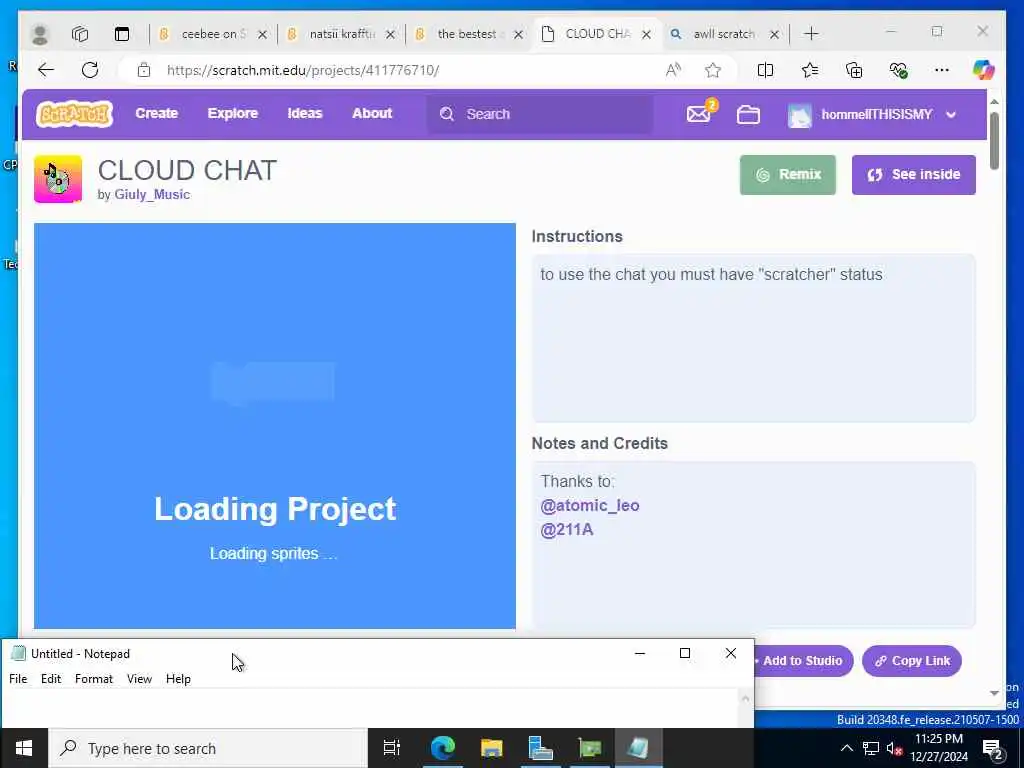Open Edge Settings and more menu

coord(942,70)
